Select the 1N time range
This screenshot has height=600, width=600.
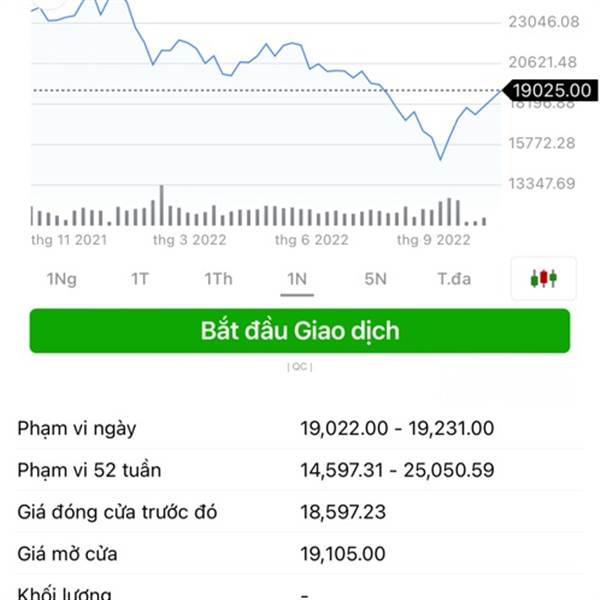pos(297,279)
